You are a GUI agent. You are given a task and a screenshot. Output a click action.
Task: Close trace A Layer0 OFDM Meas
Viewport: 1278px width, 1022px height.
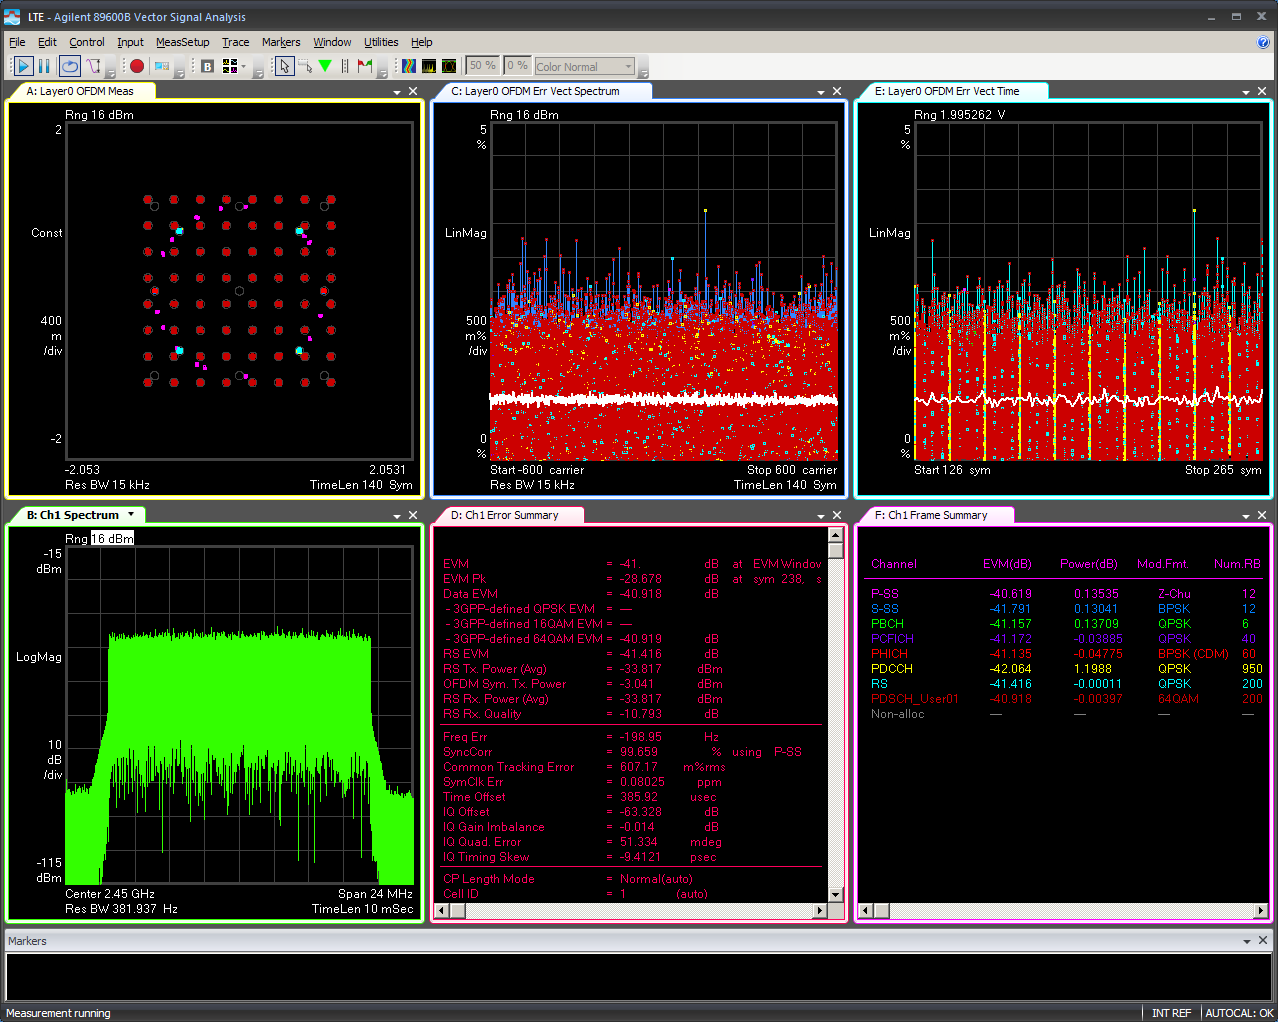pos(413,91)
